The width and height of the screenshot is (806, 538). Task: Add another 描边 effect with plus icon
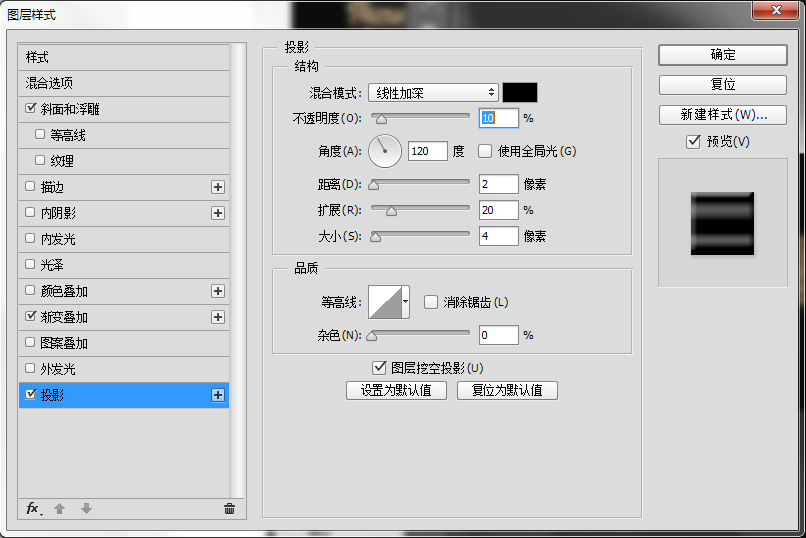point(218,187)
